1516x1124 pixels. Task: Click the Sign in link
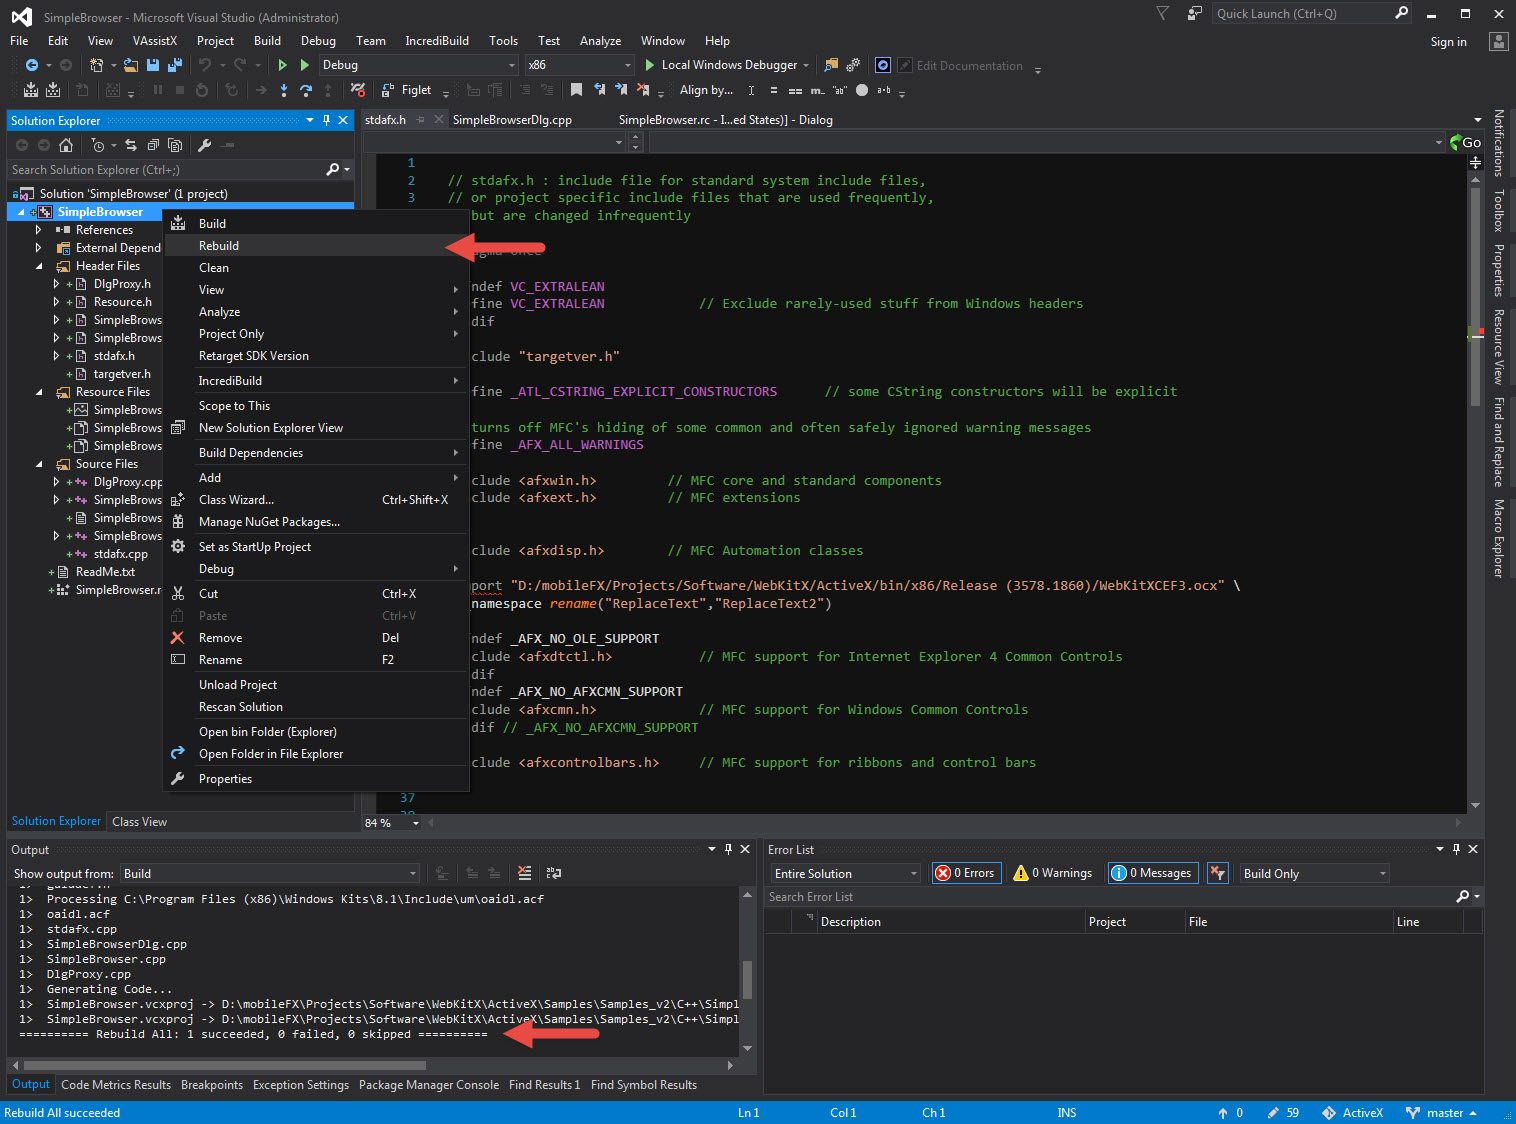point(1448,42)
